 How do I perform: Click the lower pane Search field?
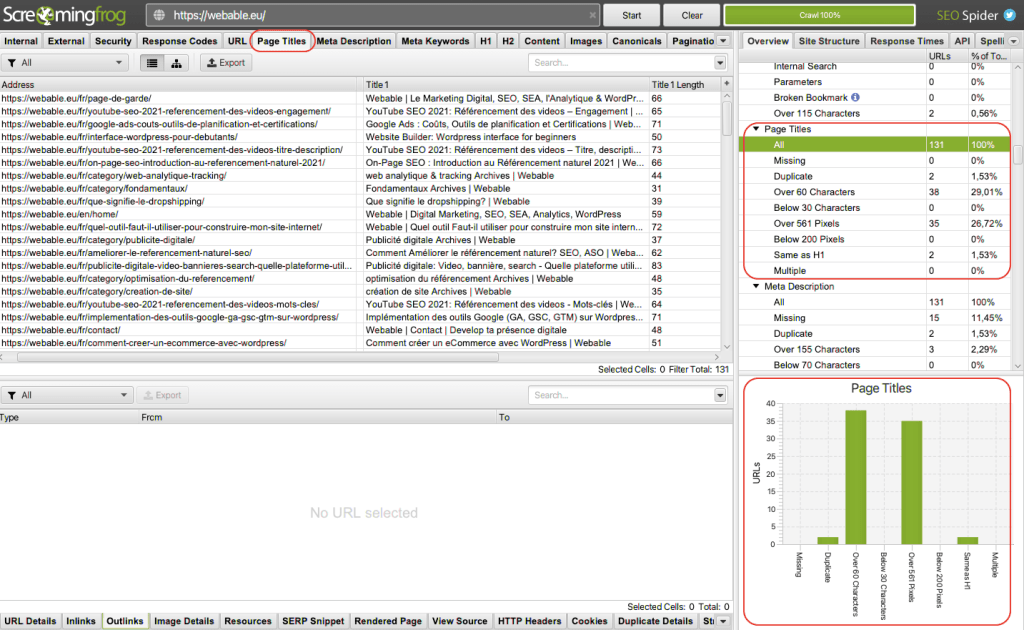[621, 395]
